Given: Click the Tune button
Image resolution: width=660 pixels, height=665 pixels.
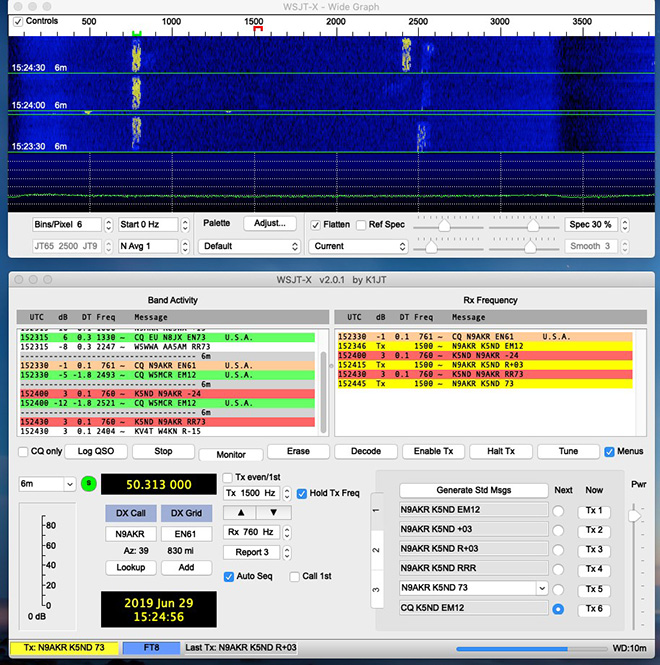Looking at the screenshot, I should pyautogui.click(x=568, y=451).
